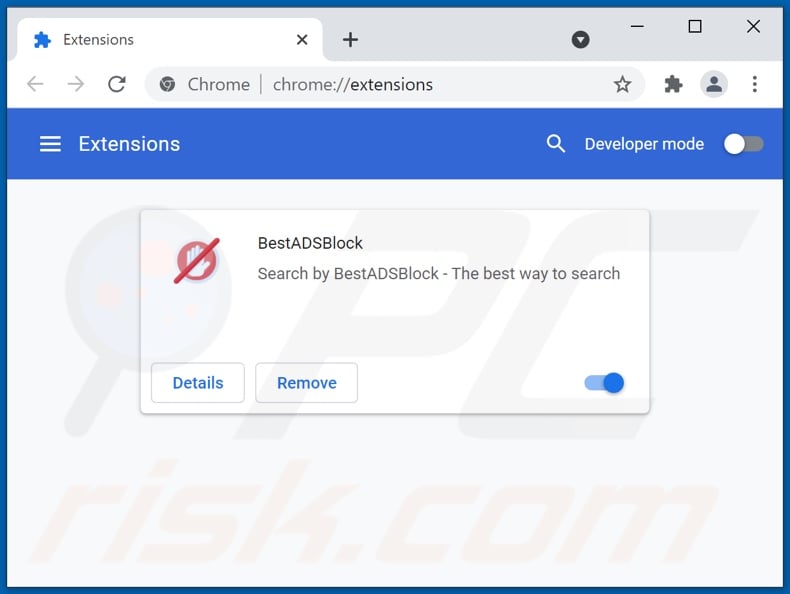Remove the BestADSBlock extension
The image size is (790, 594).
(306, 383)
